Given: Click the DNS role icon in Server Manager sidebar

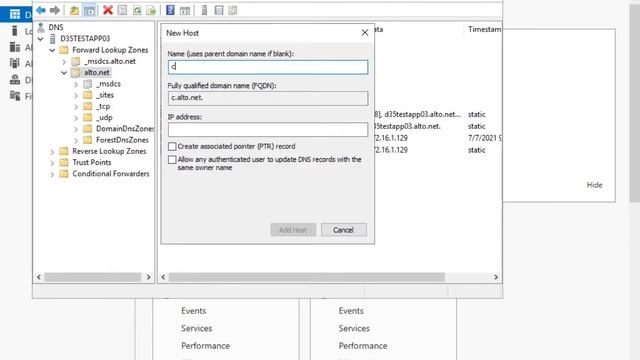Looking at the screenshot, I should coord(15,80).
